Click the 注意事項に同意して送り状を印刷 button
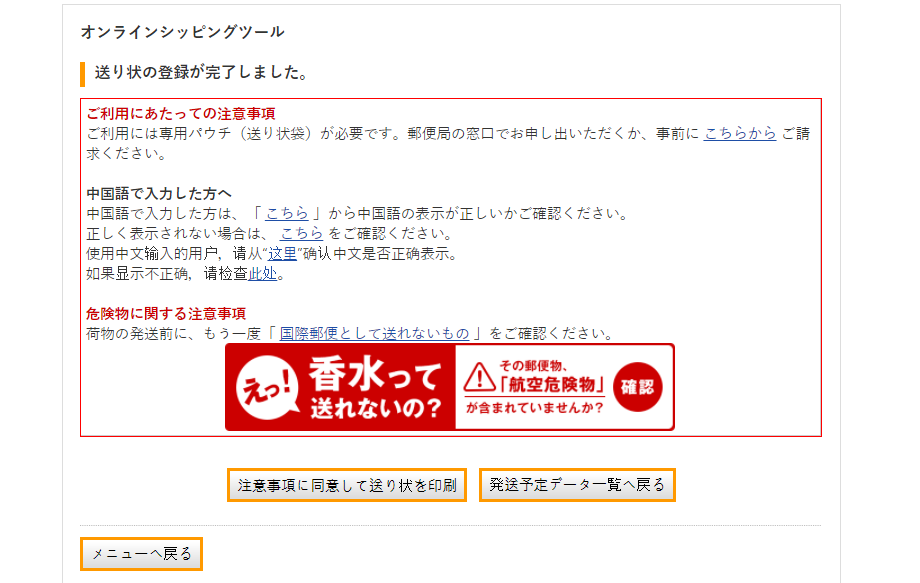 click(x=347, y=485)
